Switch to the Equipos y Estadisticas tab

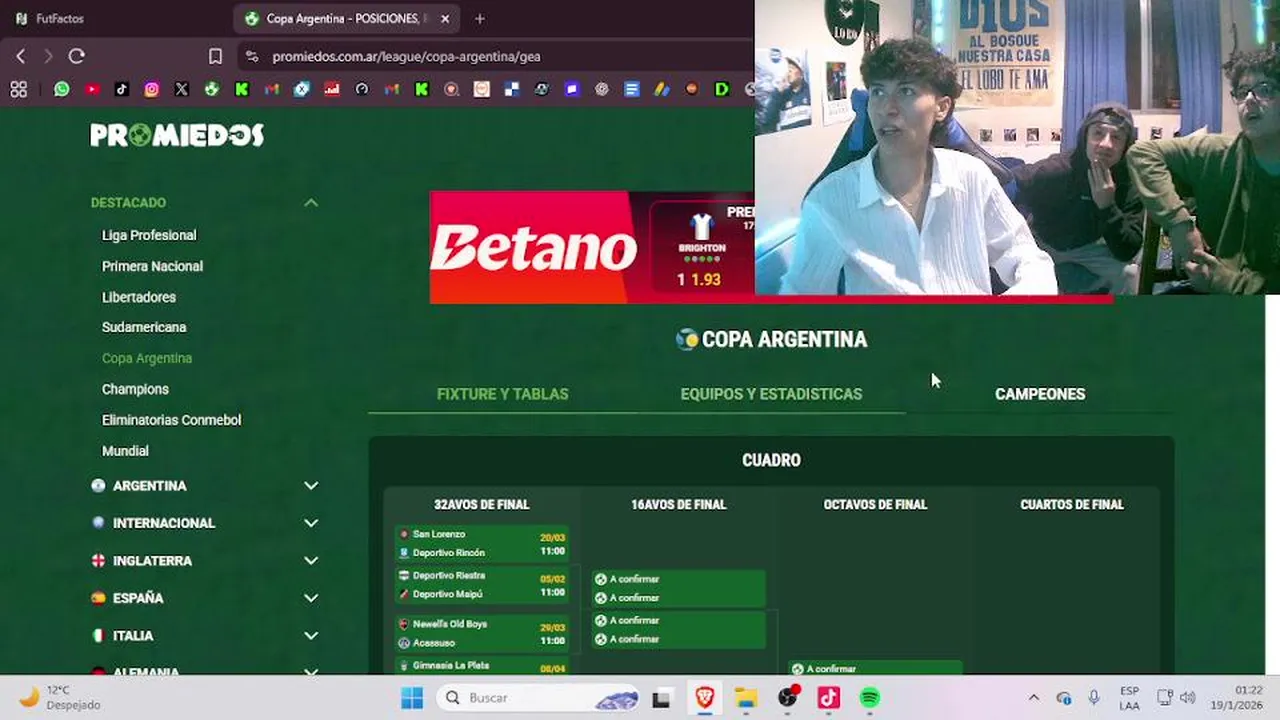[x=771, y=394]
